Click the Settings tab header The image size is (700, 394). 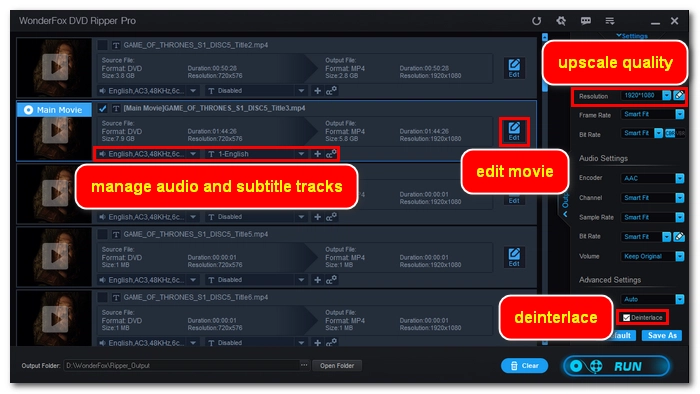coord(632,36)
